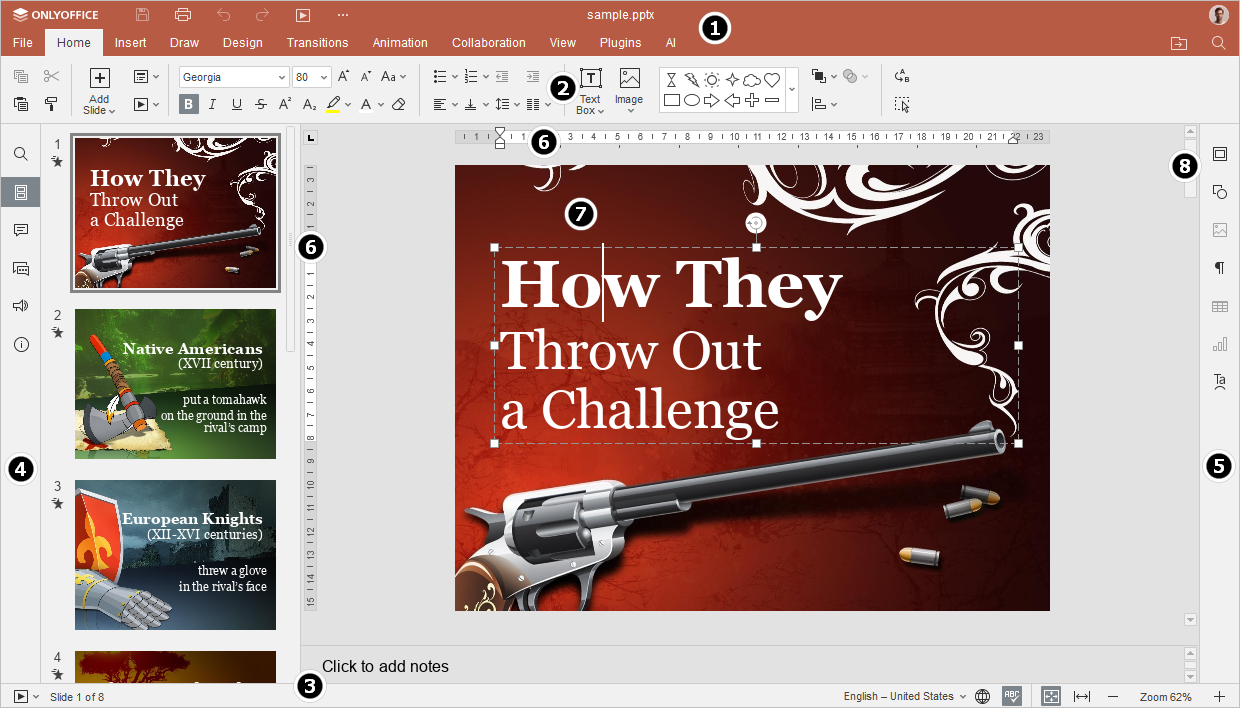1240x708 pixels.
Task: Open Table settings in the right sidebar
Action: pyautogui.click(x=1220, y=306)
